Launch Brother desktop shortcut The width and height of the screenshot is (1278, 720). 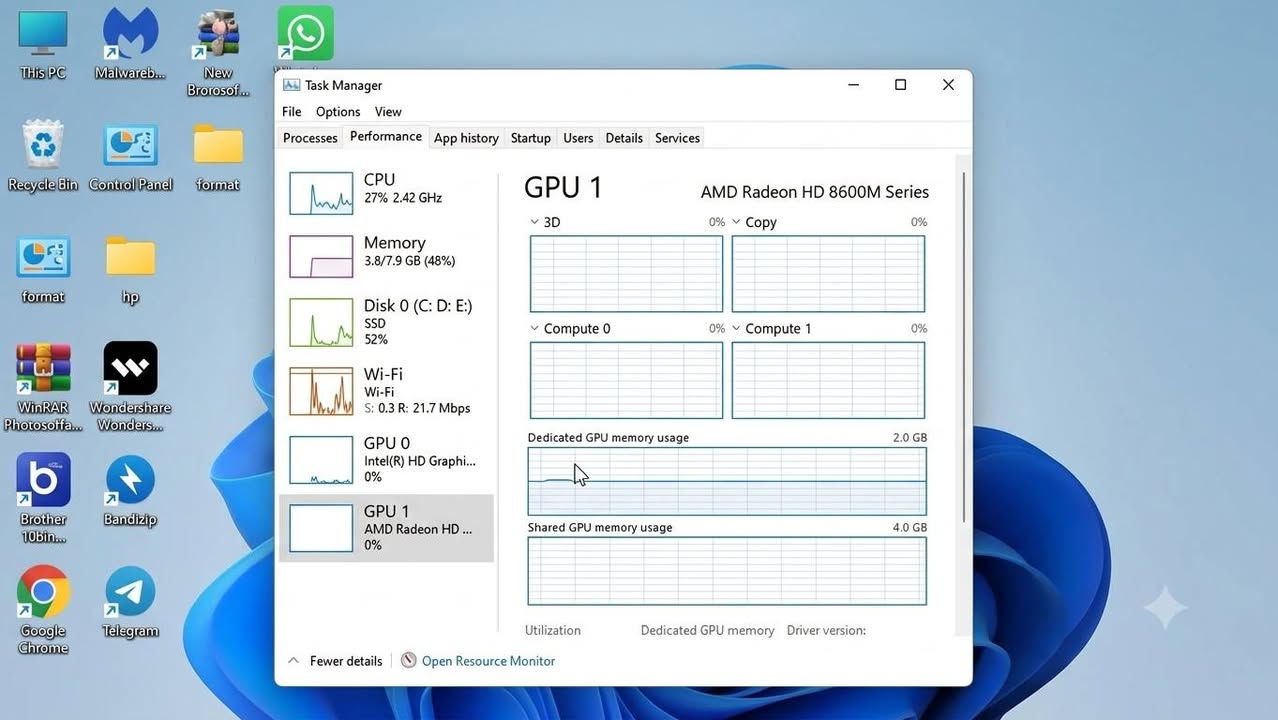pyautogui.click(x=43, y=498)
